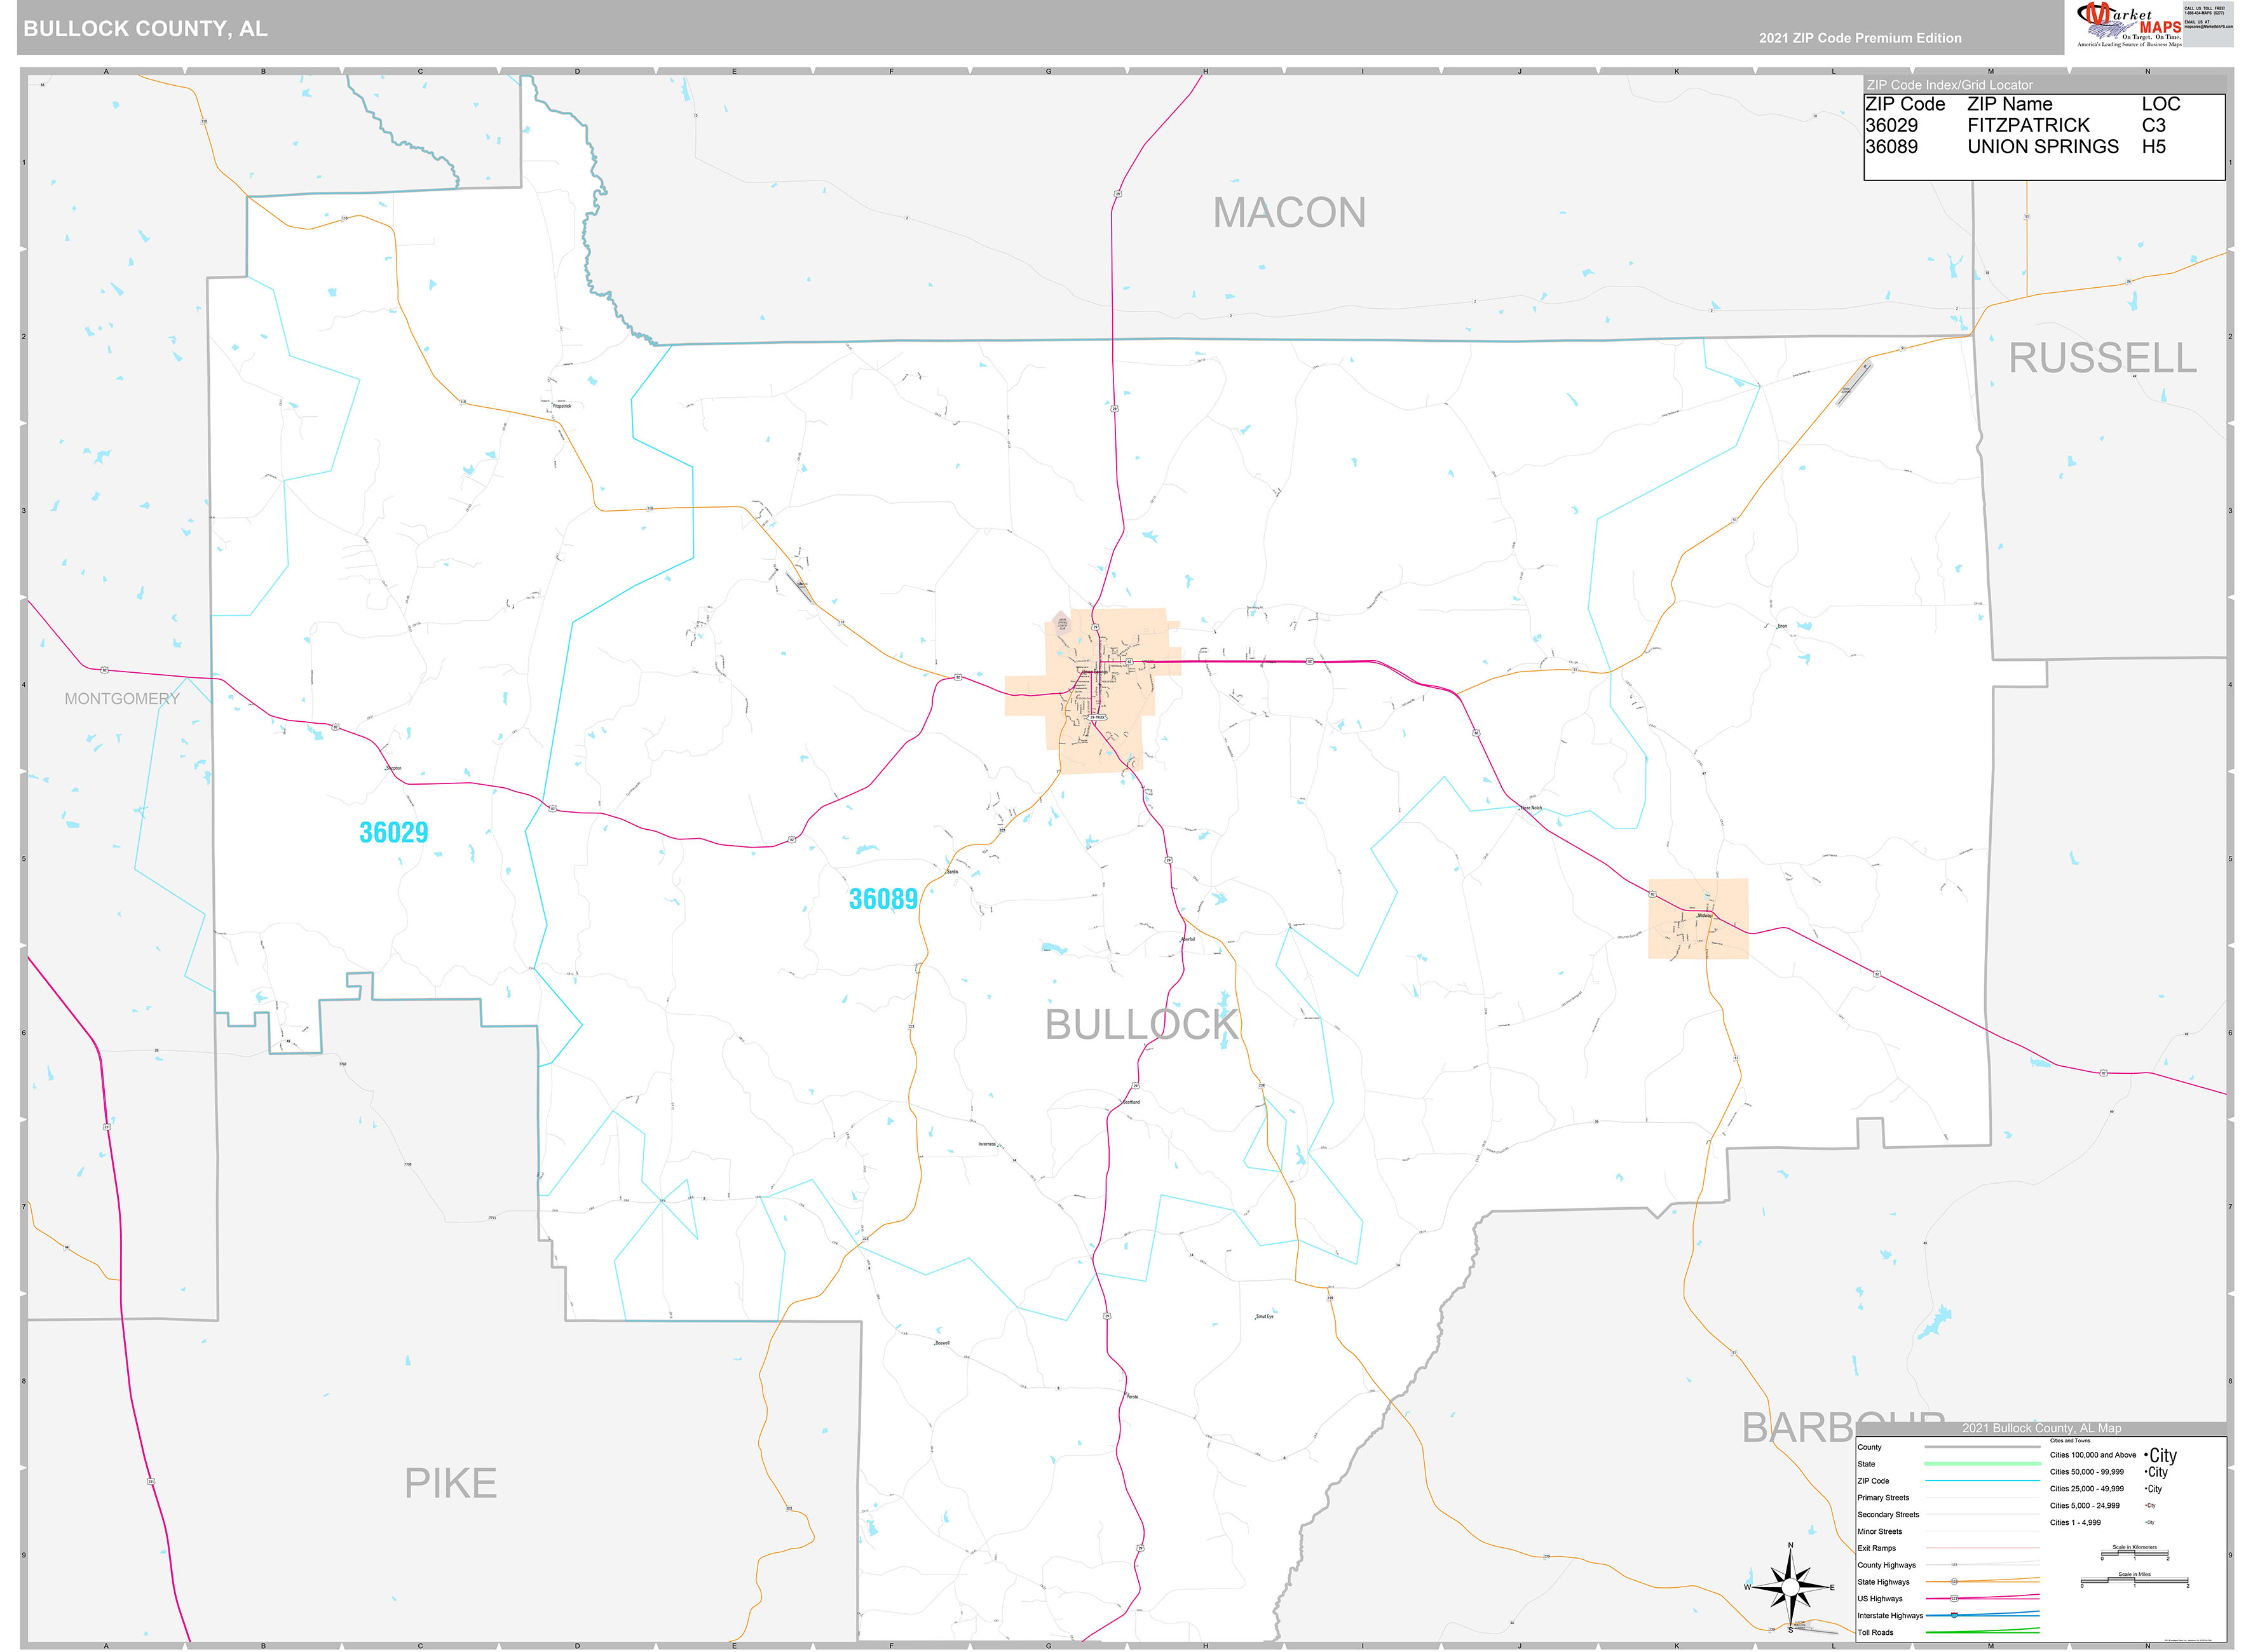Screen dimensions: 2253x1652
Task: Click the 'MONTGOMERY' county label
Action: click(122, 699)
